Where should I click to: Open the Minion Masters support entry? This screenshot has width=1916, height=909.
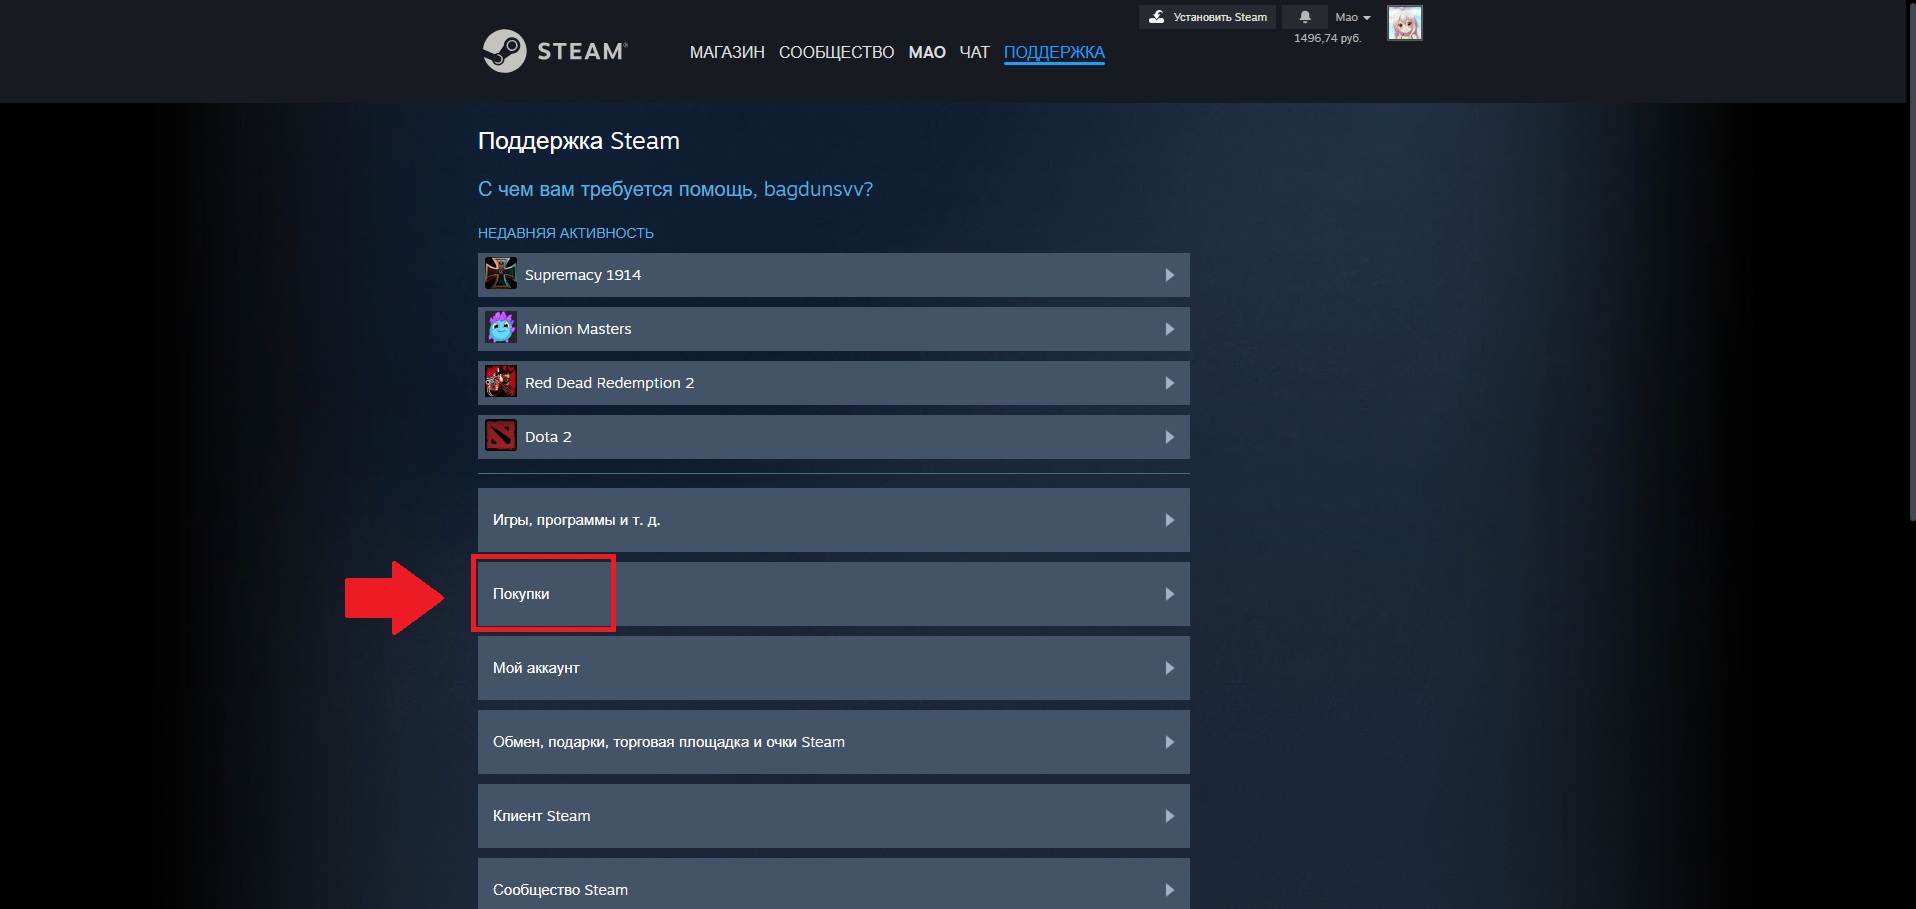point(834,329)
